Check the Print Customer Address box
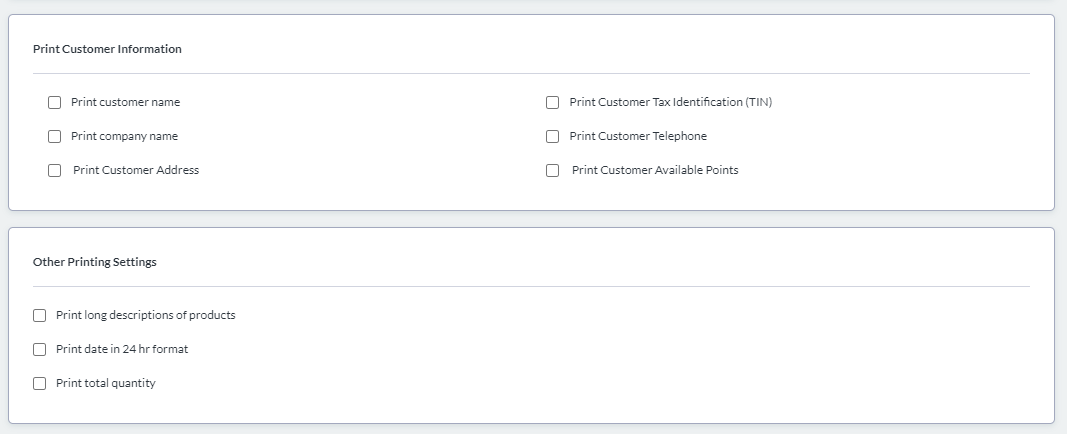1067x434 pixels. pos(55,170)
